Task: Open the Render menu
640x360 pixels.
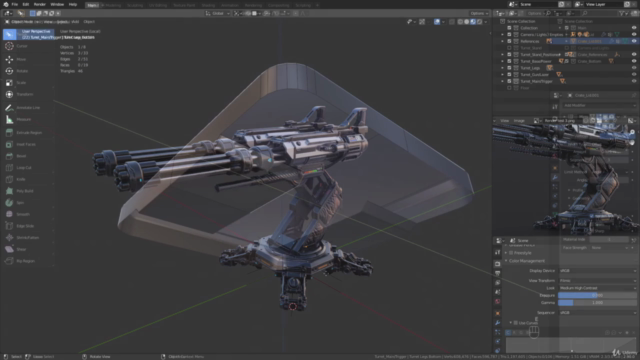Action: tap(40, 4)
